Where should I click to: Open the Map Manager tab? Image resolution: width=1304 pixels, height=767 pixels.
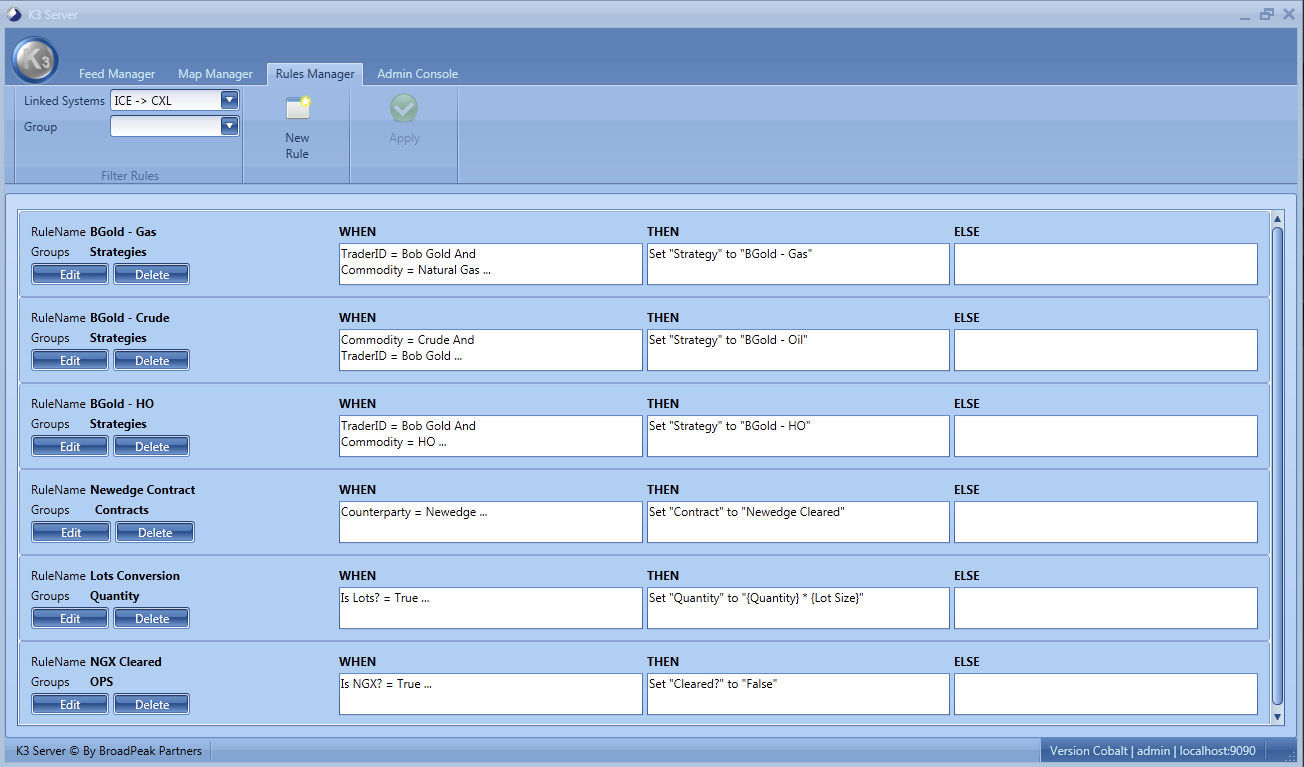(215, 74)
